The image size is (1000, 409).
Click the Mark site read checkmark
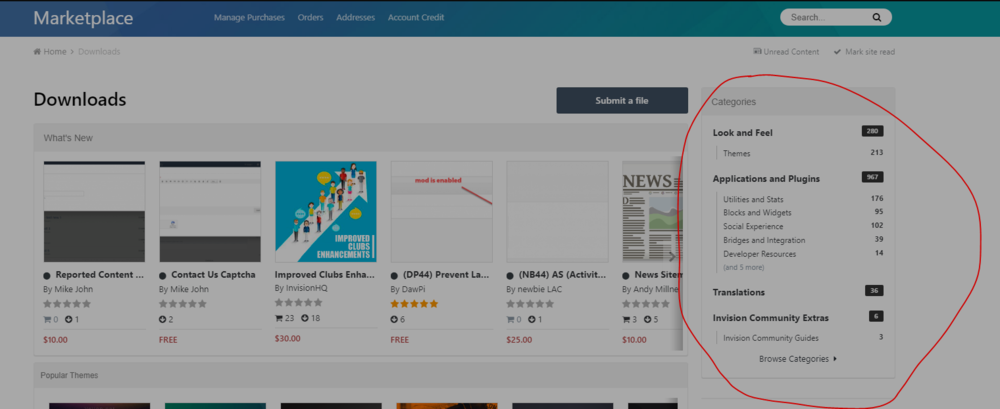[838, 52]
